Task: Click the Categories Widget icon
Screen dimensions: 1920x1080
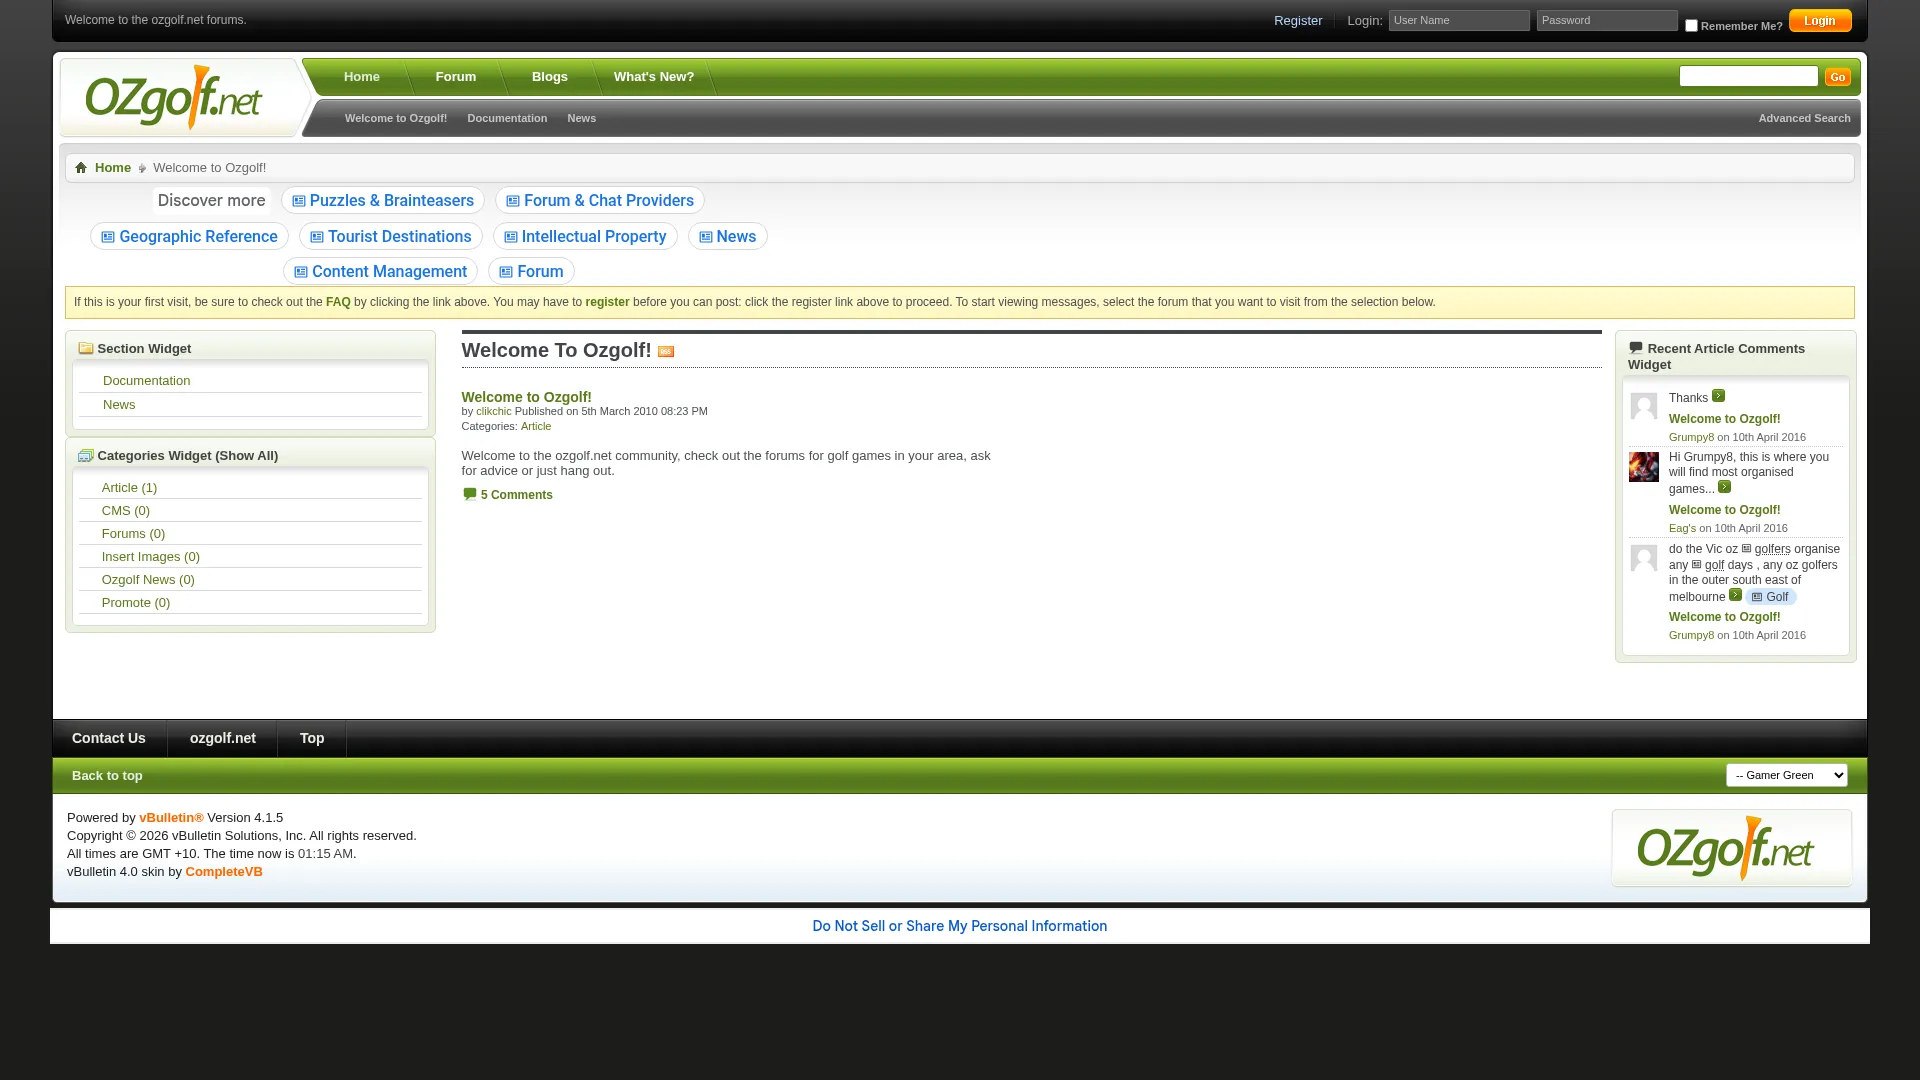Action: click(x=86, y=456)
